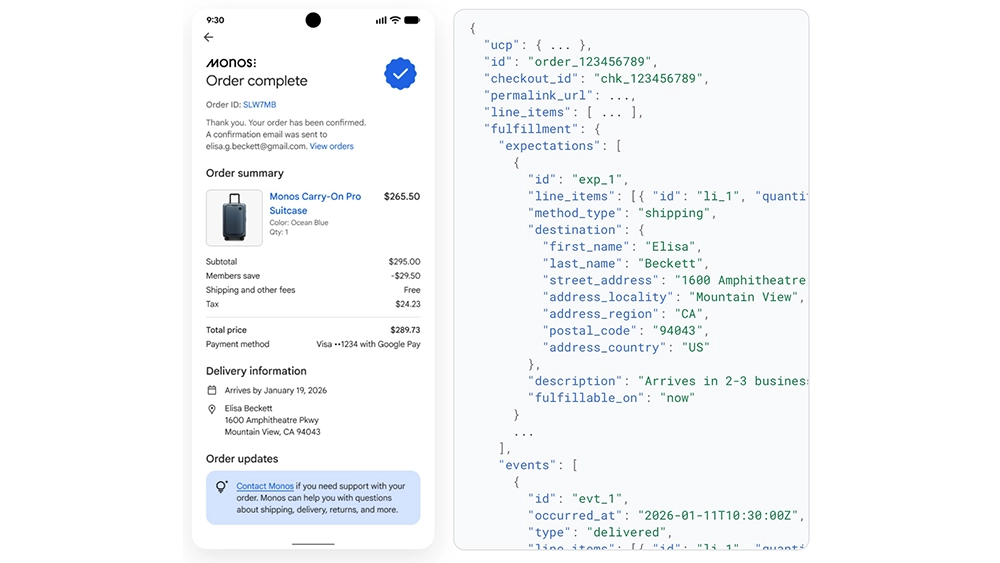Viewport: 1000px width, 563px height.
Task: Click the "evt_1" value in JSON
Action: 596,499
